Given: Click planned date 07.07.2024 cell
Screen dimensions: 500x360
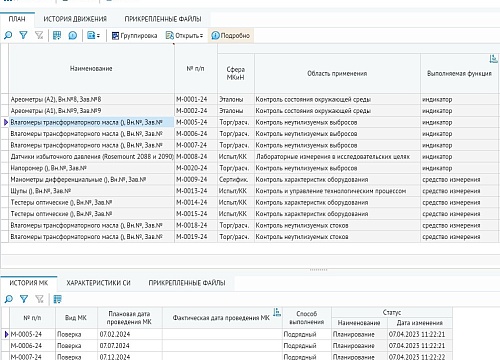Looking at the screenshot, I should [x=129, y=346].
